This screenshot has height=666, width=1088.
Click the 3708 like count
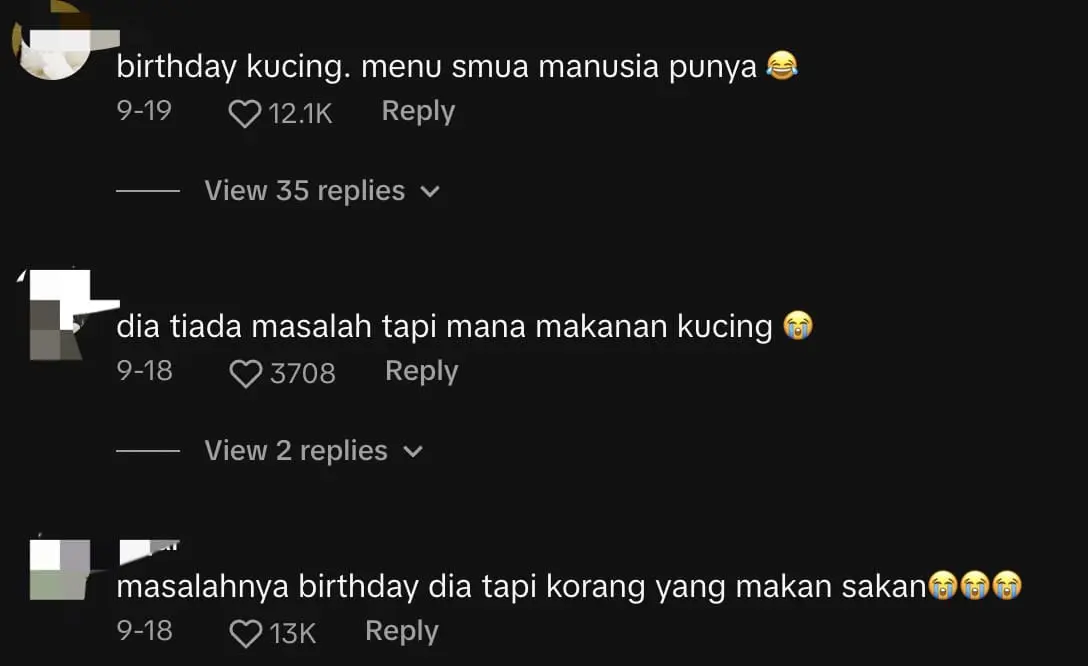tap(302, 374)
